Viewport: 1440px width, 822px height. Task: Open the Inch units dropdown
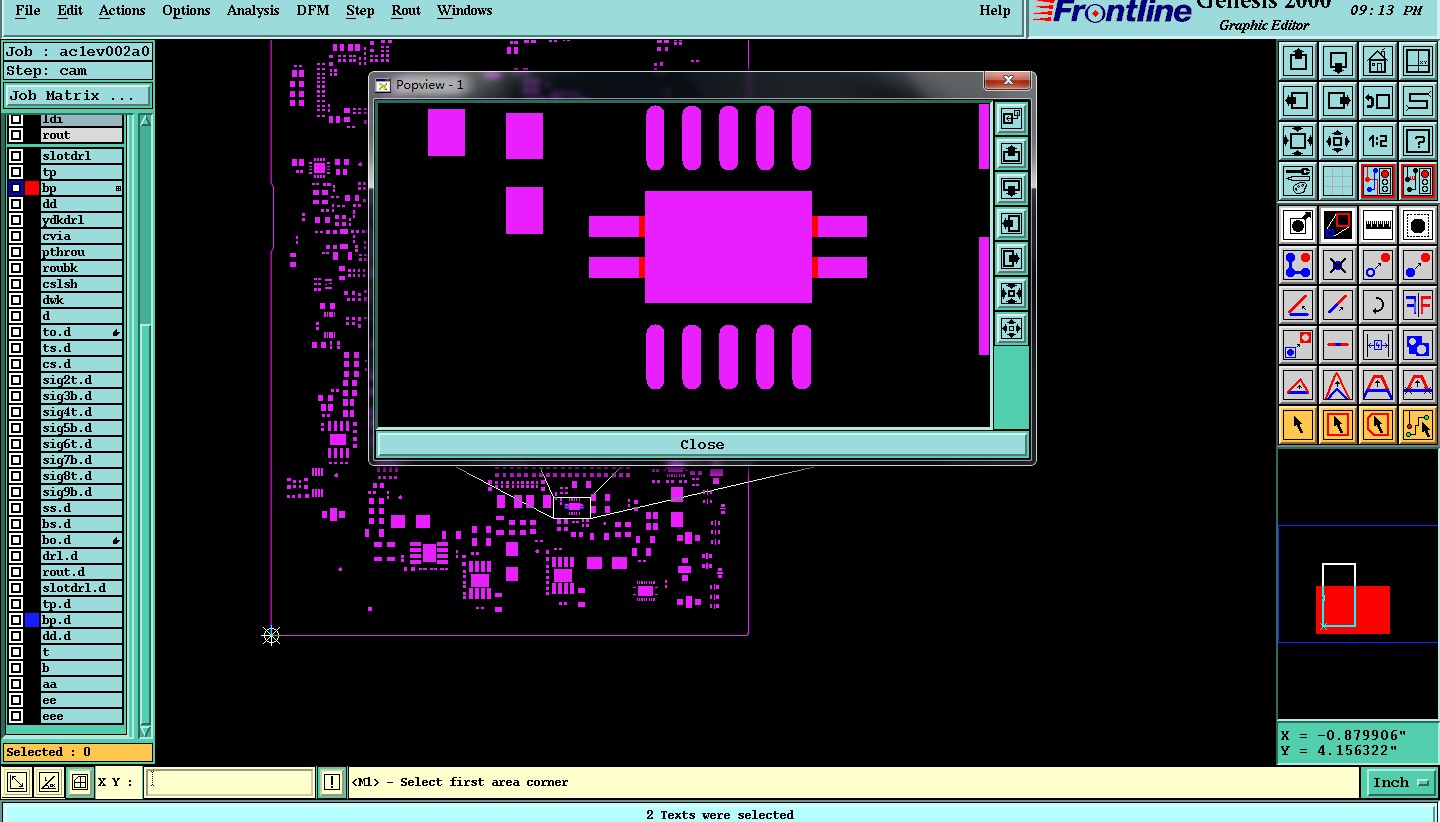point(1399,782)
